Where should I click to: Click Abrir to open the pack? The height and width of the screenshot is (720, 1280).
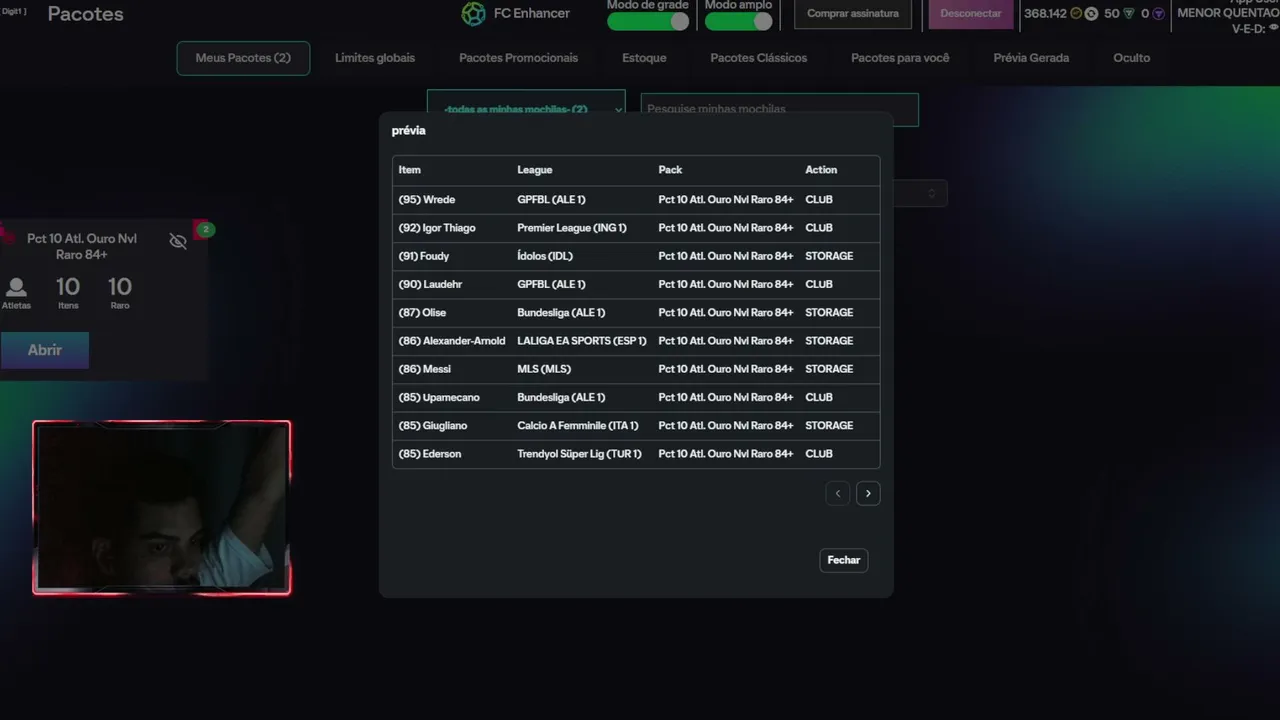44,350
